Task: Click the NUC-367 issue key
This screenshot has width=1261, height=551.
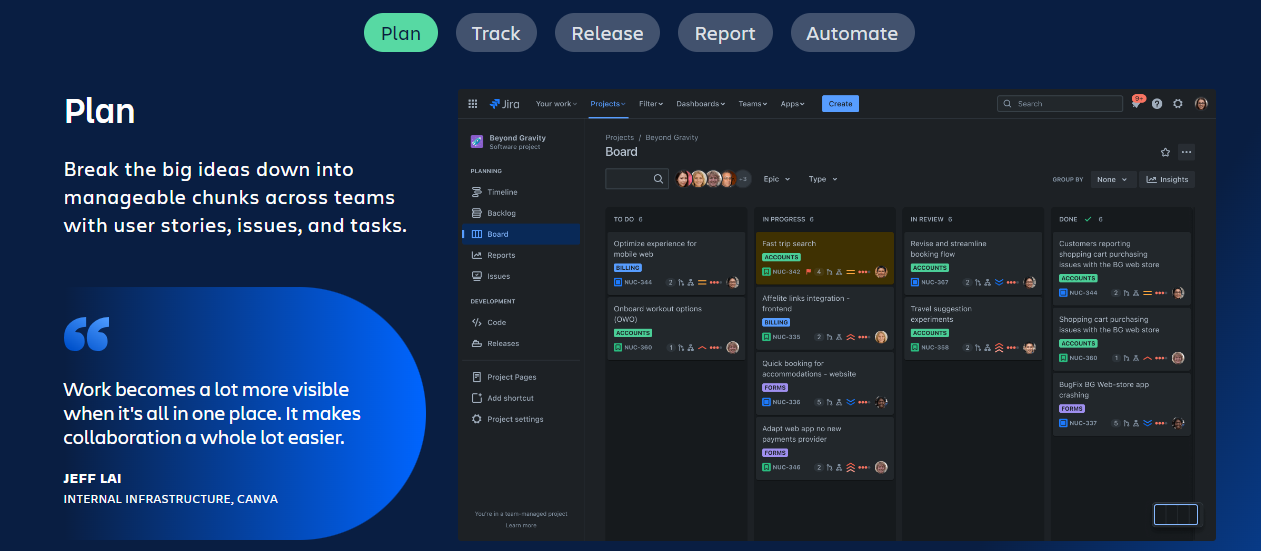Action: tap(935, 282)
